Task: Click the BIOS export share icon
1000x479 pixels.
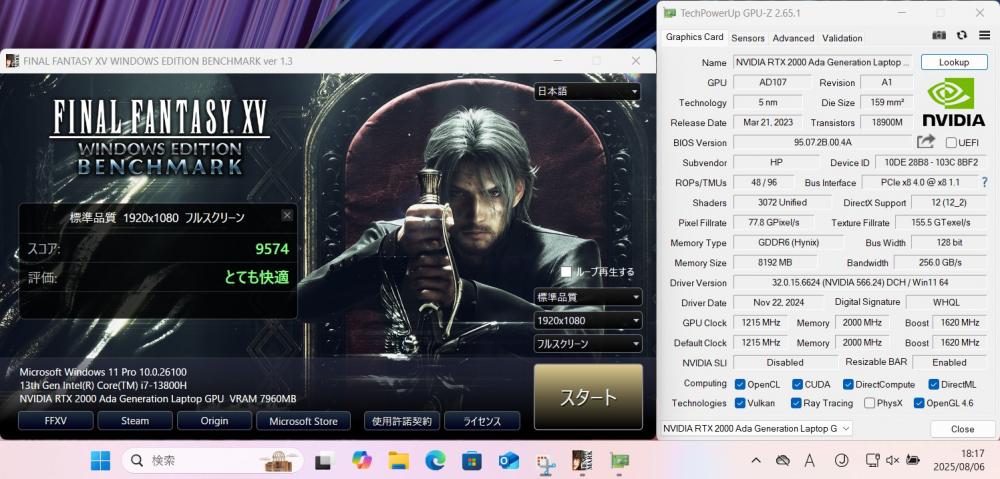Action: 926,142
